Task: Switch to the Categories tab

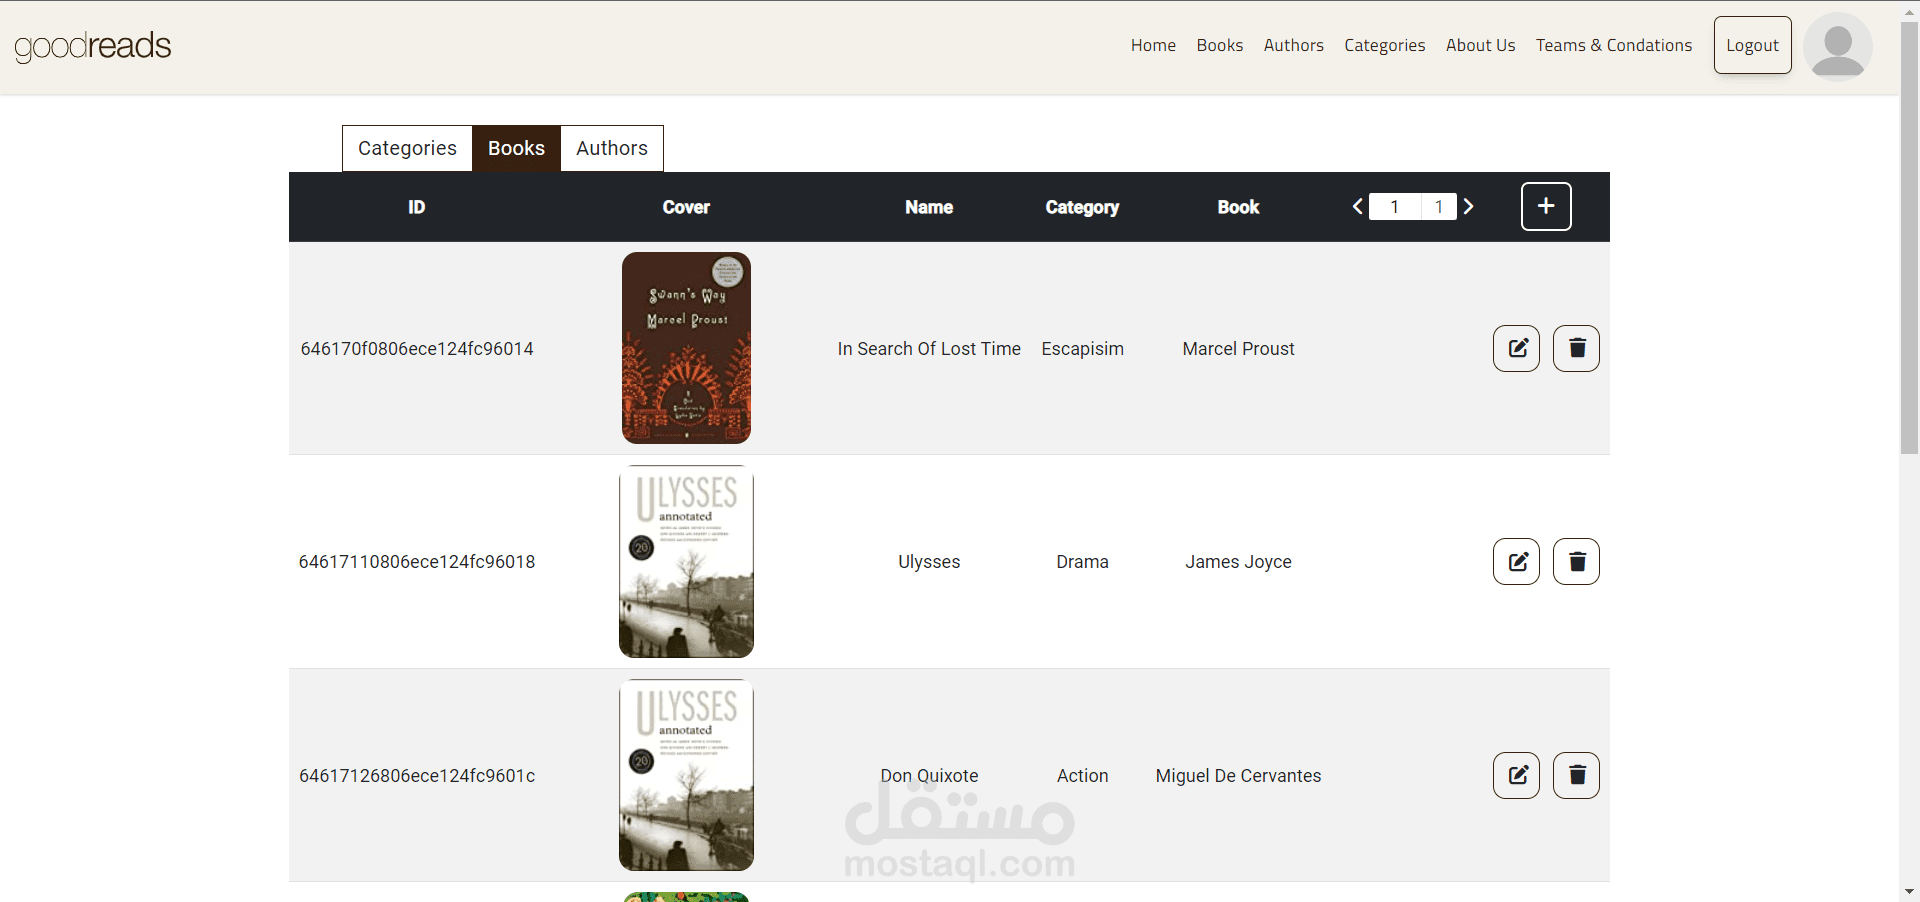Action: 407,148
